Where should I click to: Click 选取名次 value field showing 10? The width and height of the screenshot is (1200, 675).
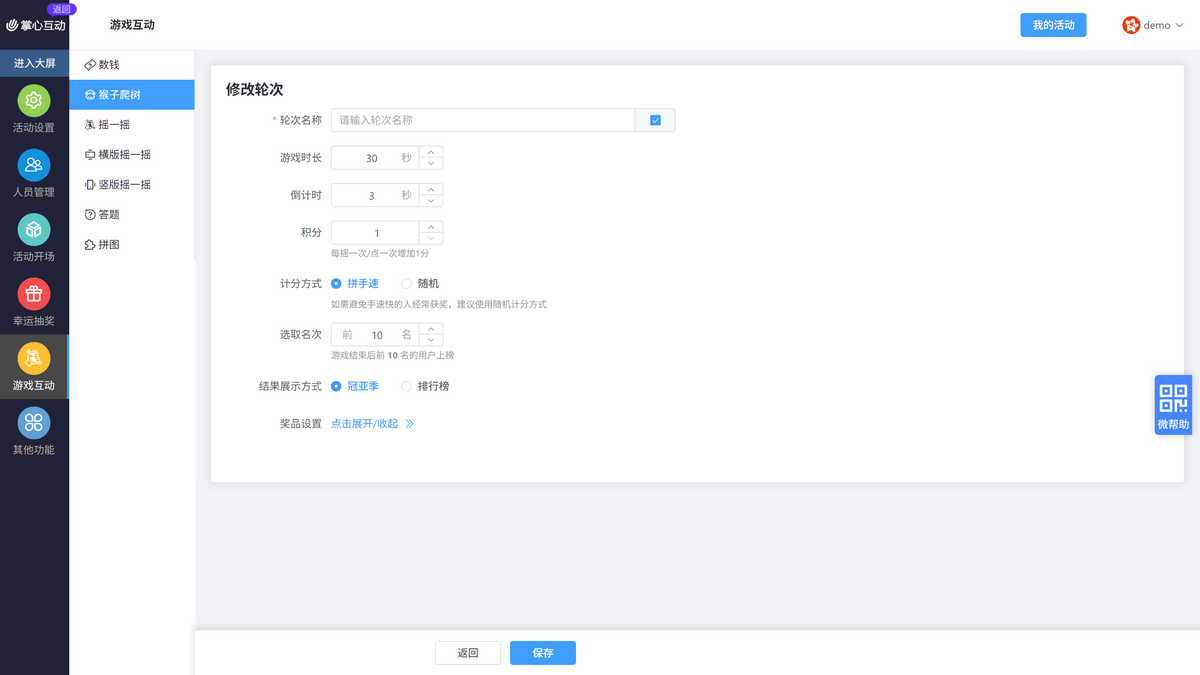(x=375, y=335)
